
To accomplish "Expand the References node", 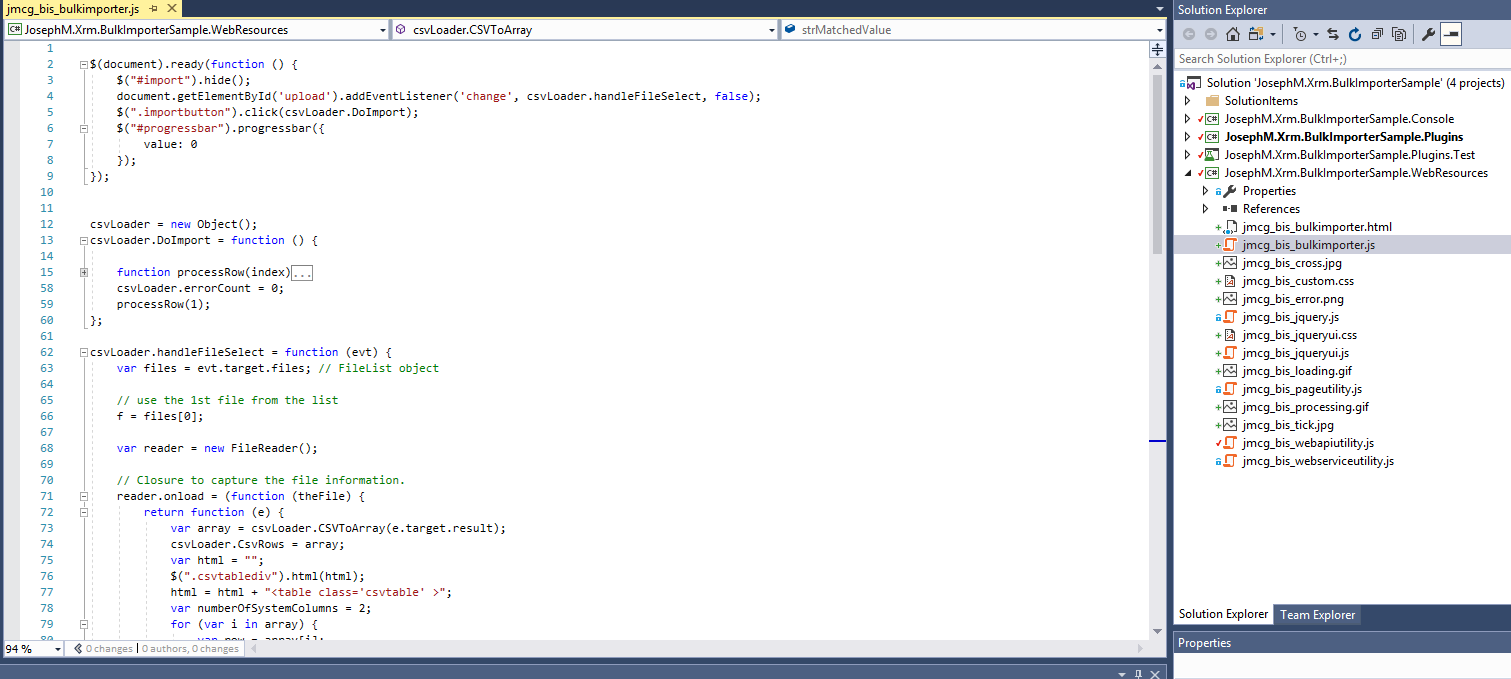I will (x=1205, y=208).
